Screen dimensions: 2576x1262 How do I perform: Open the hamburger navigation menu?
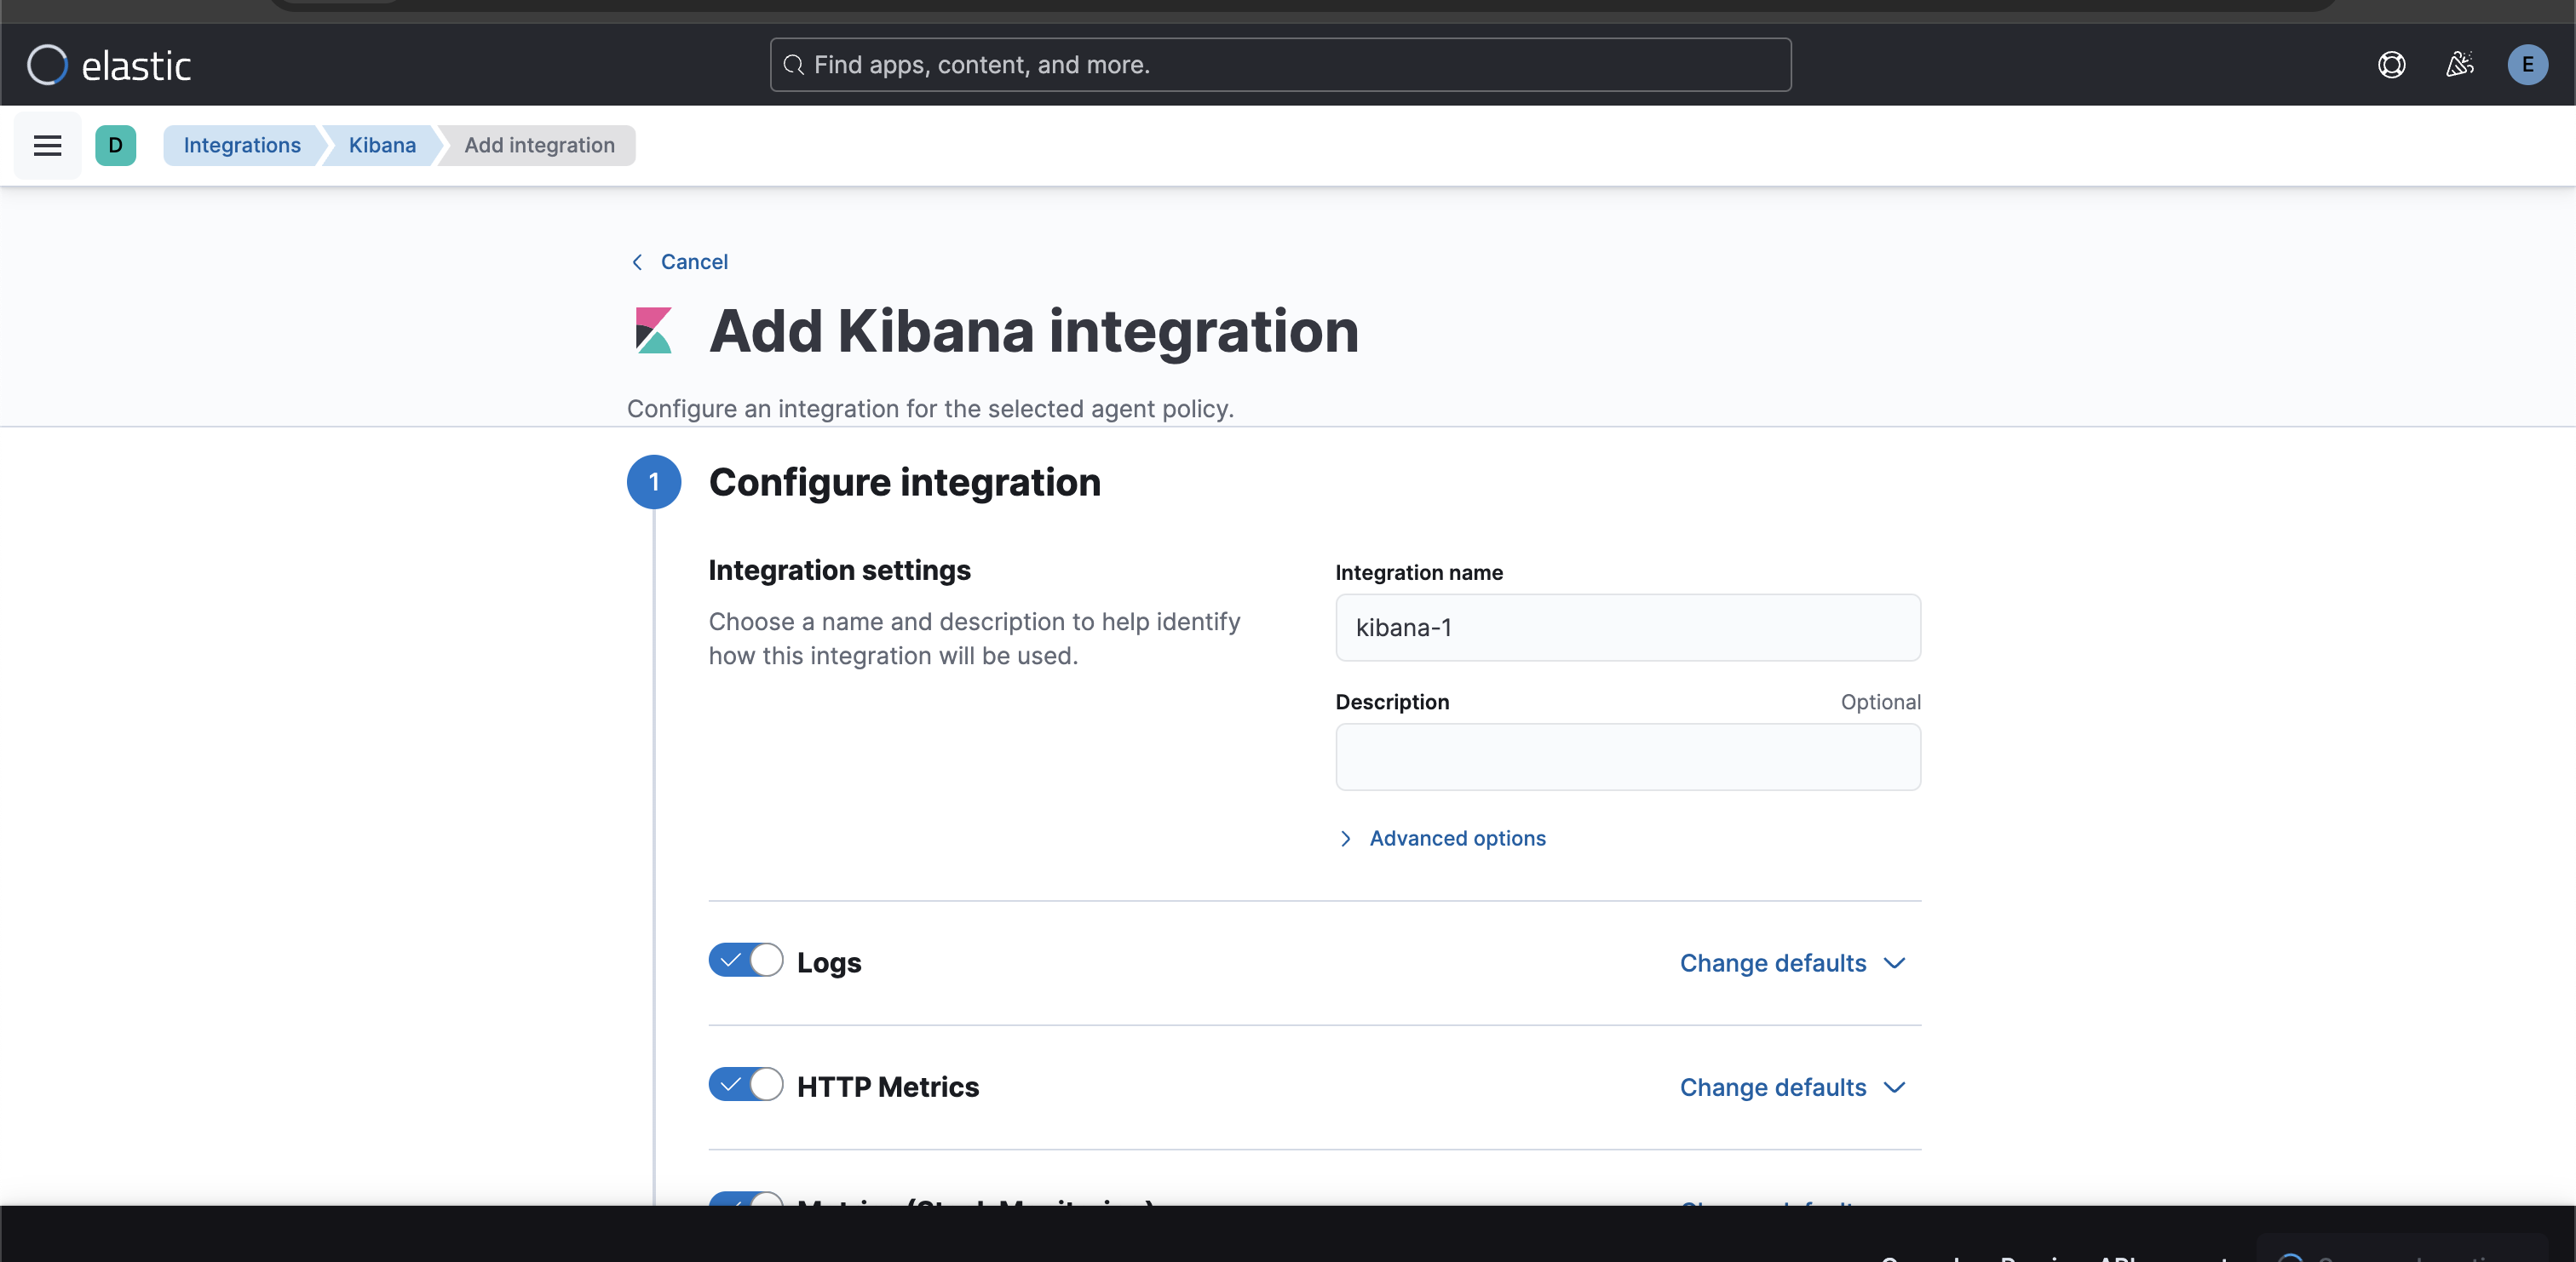pyautogui.click(x=47, y=146)
